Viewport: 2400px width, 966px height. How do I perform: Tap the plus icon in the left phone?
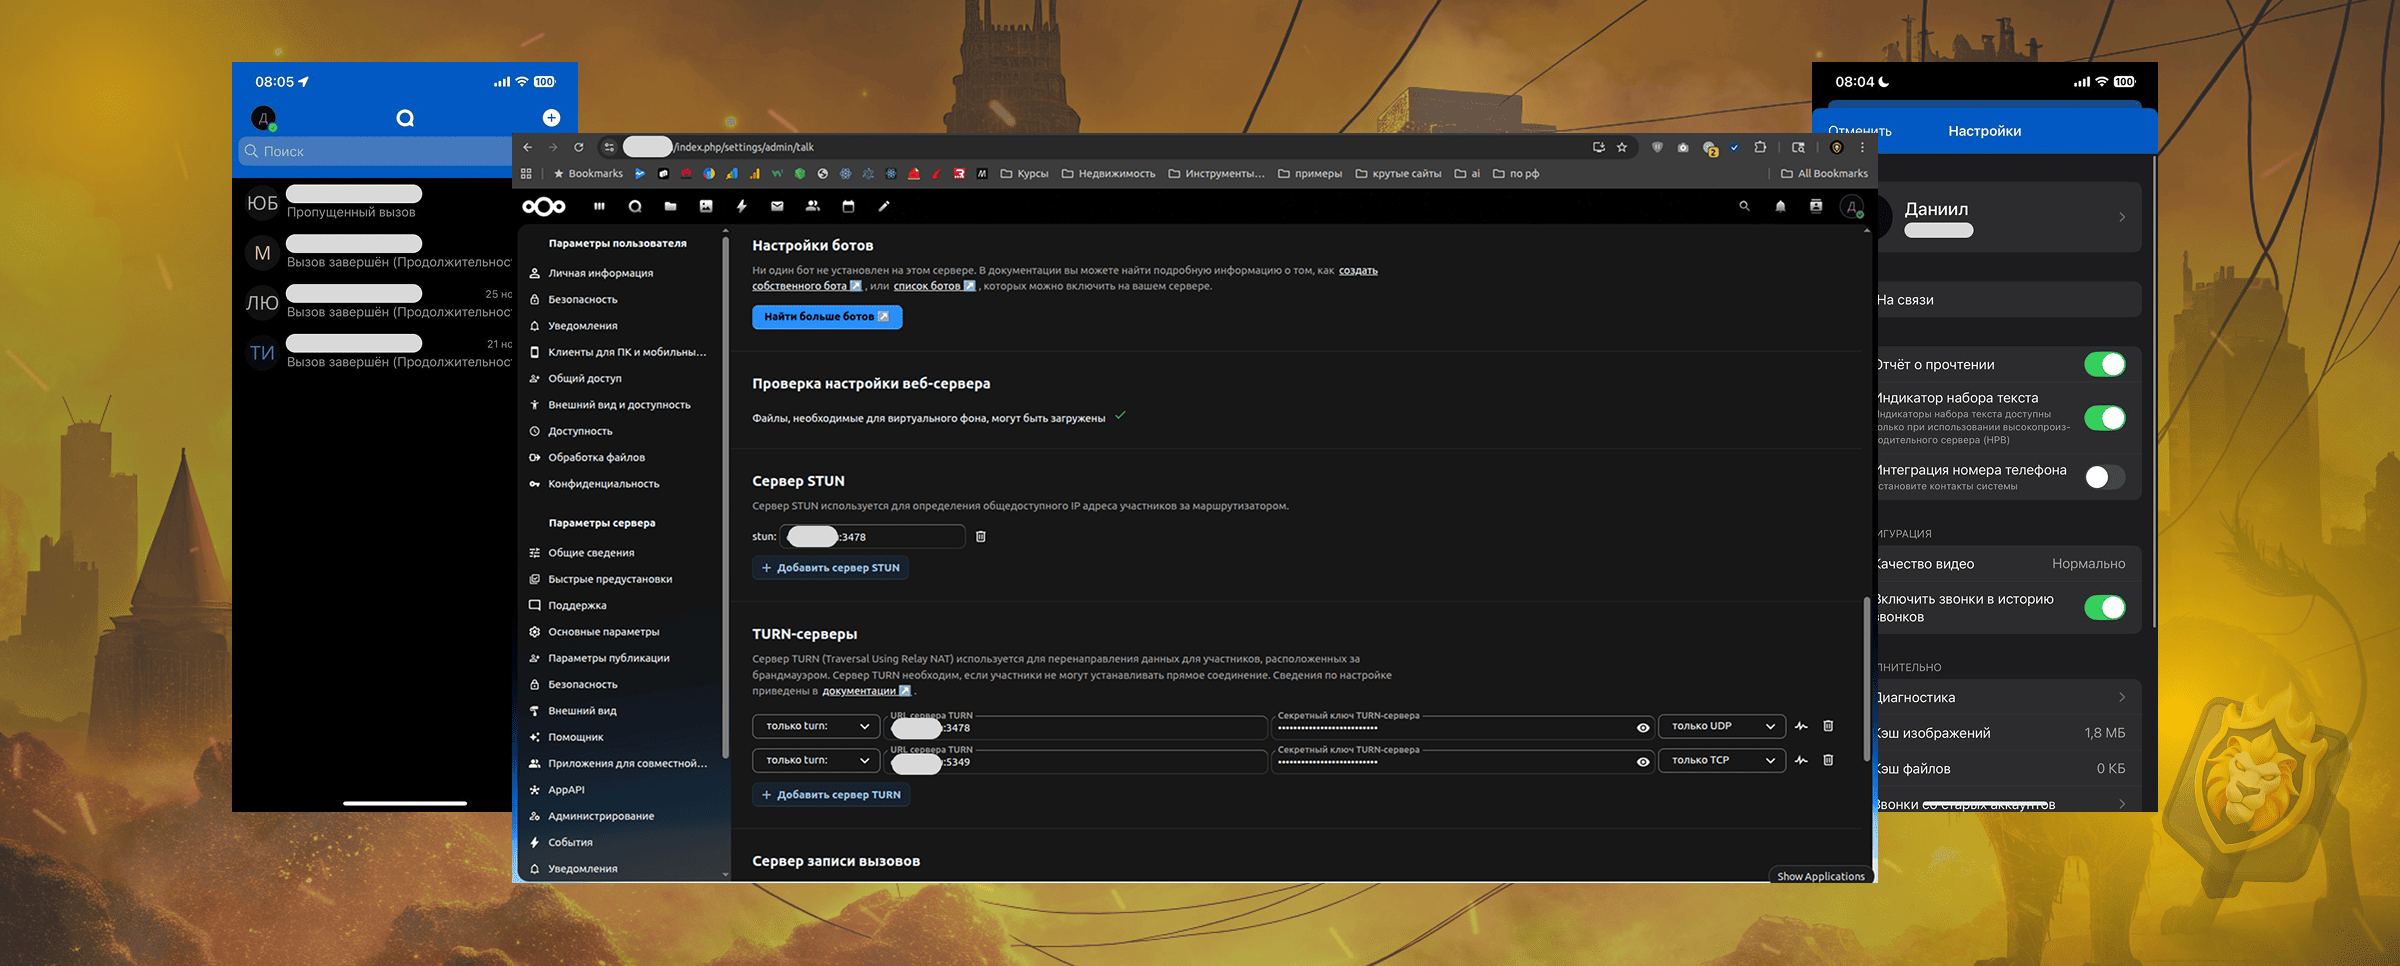pos(551,118)
